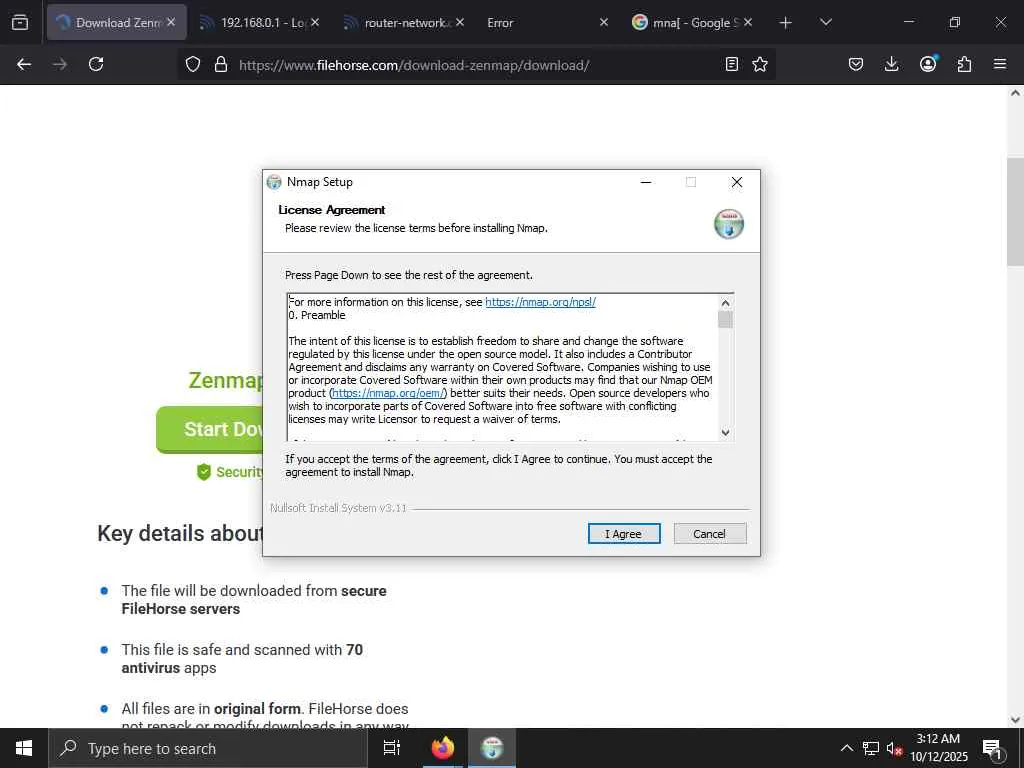Image resolution: width=1024 pixels, height=768 pixels.
Task: Close the 192.168.0.1 tab
Action: (x=315, y=22)
